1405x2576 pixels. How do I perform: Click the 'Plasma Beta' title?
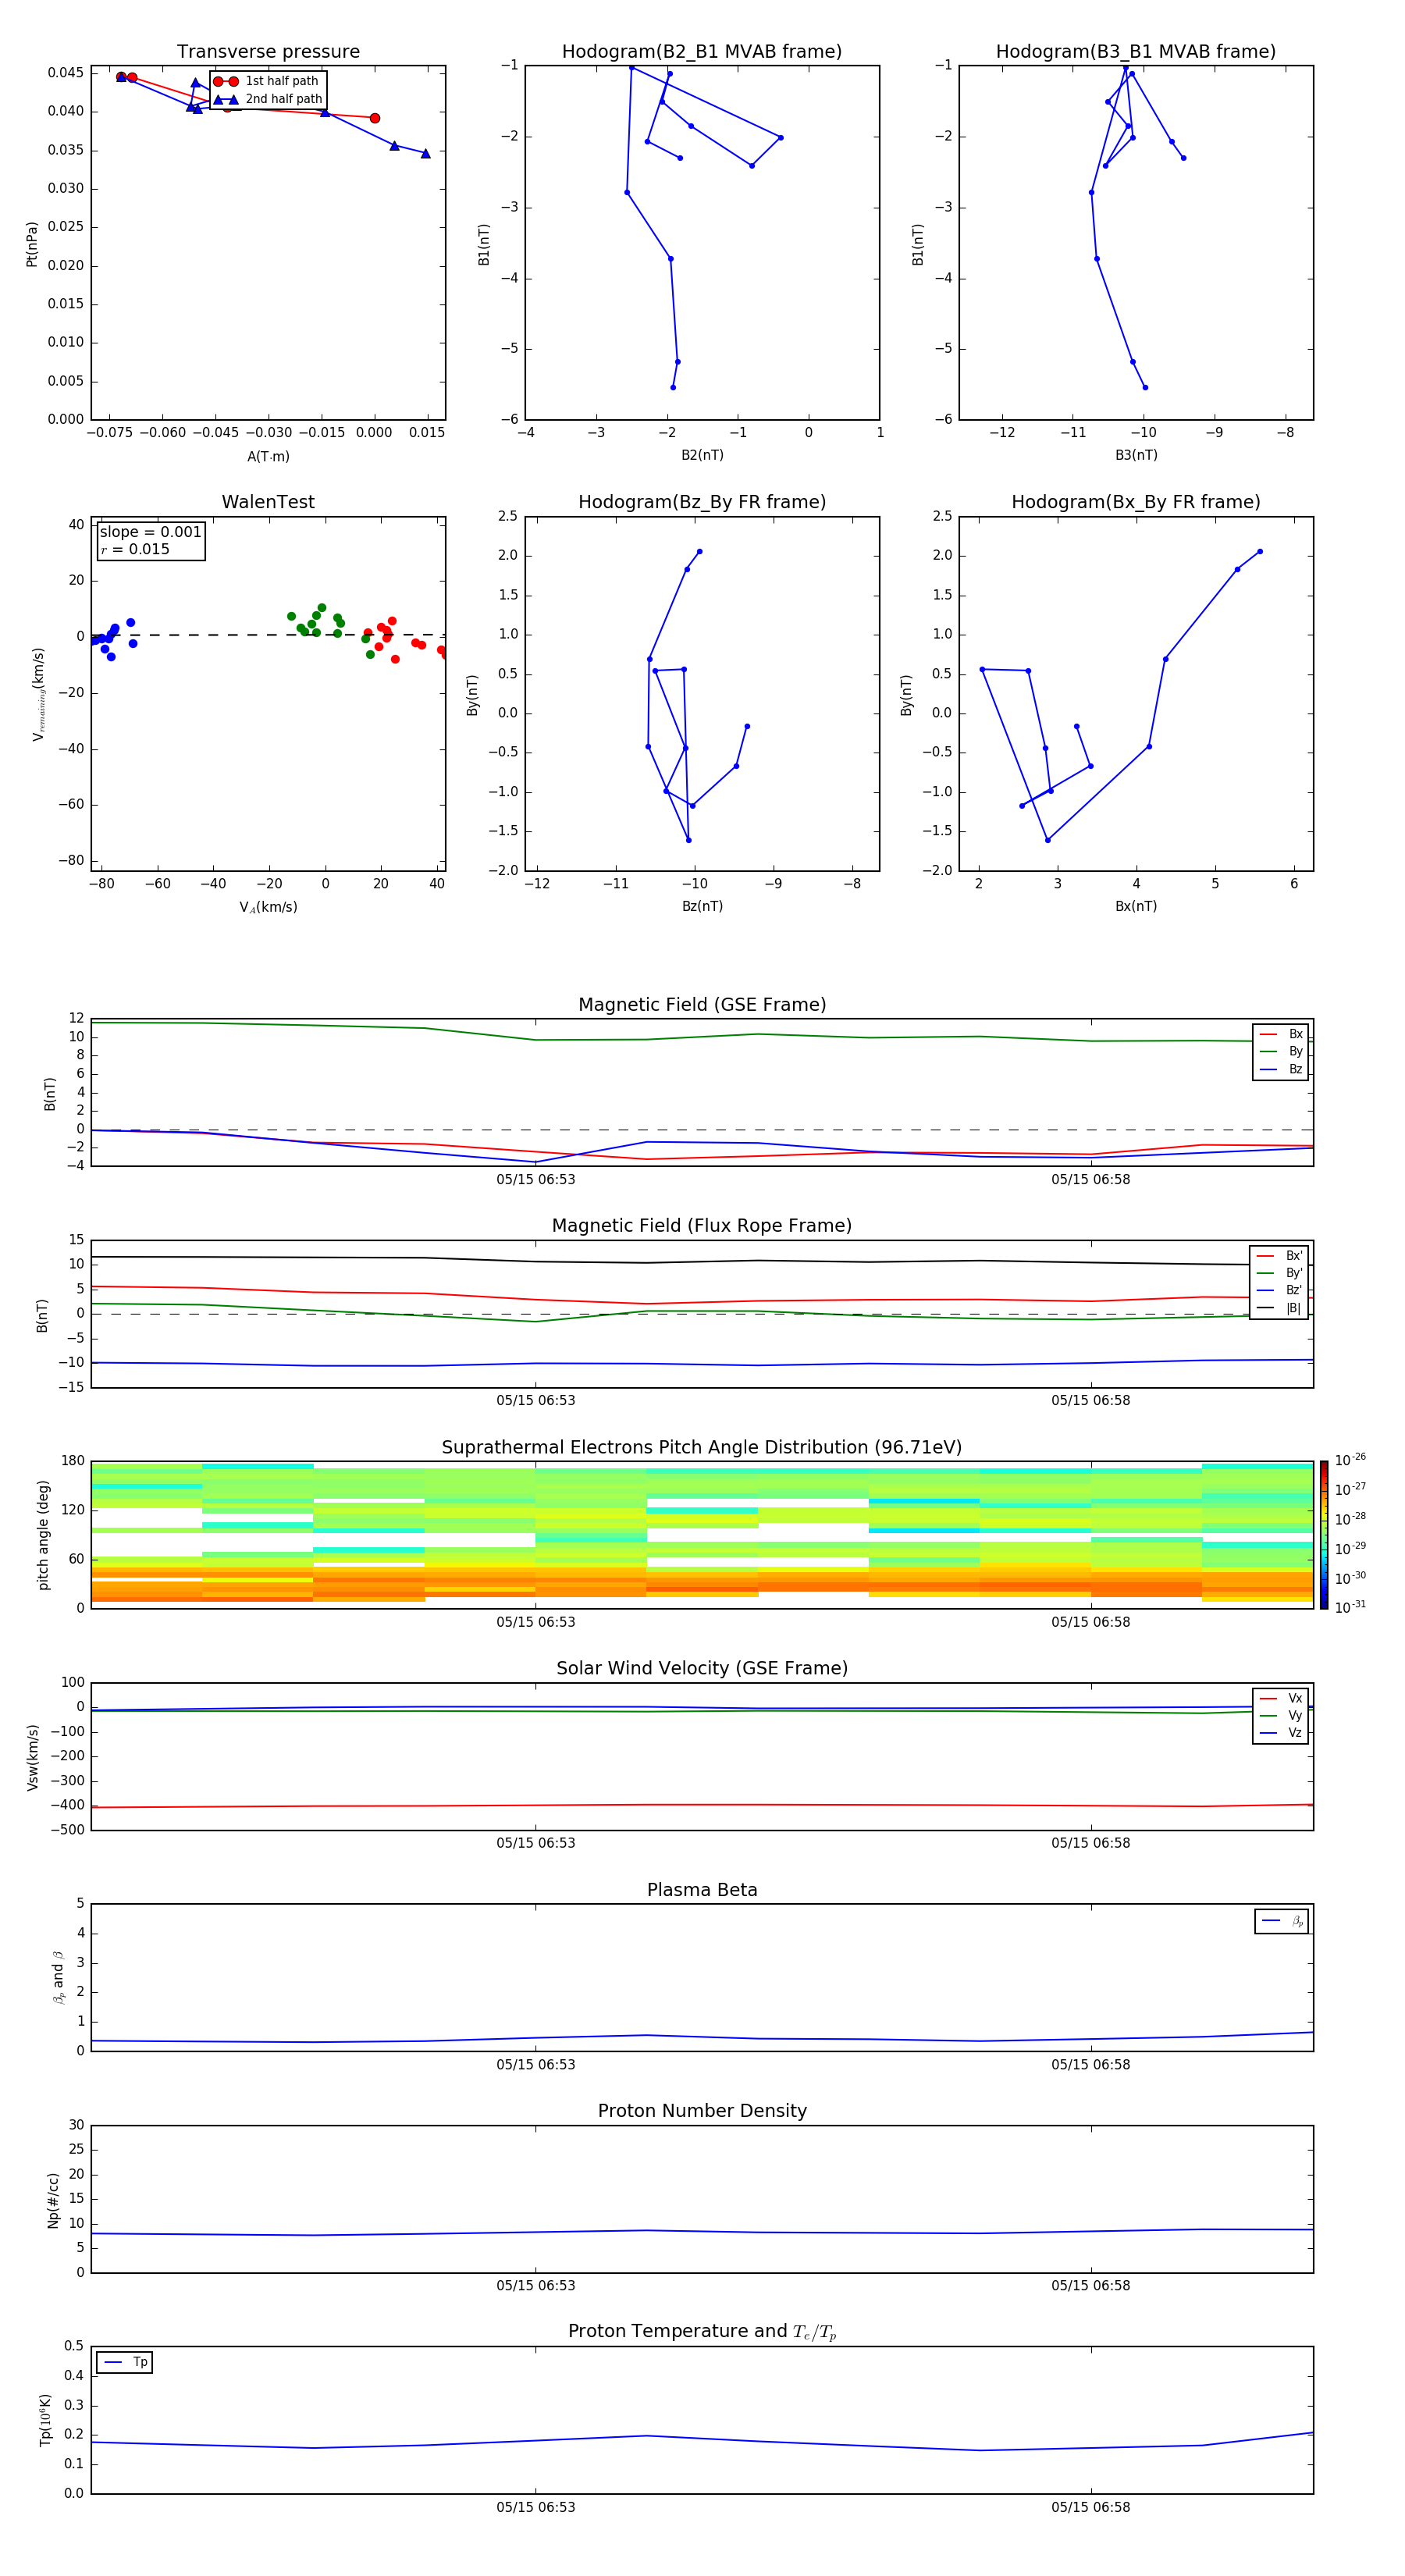pyautogui.click(x=702, y=1890)
